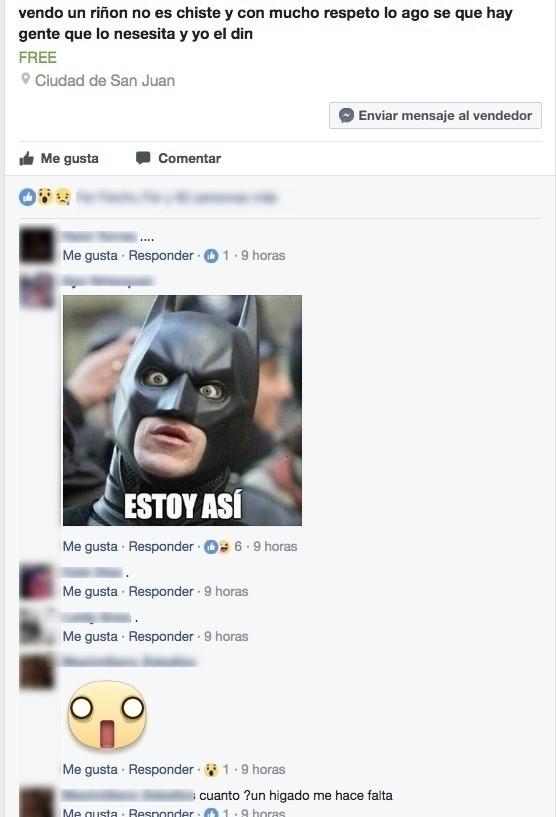The image size is (556, 817).
Task: Open the reactions count on the Batman meme comment
Action: 223,547
